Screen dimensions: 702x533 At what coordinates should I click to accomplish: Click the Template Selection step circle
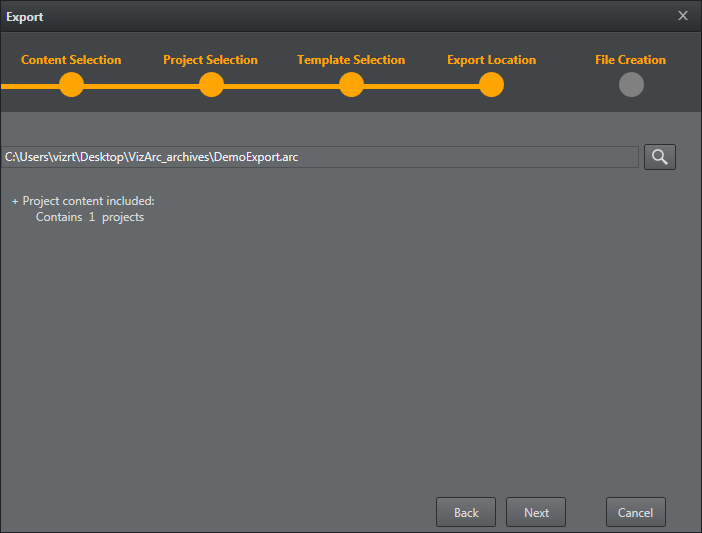click(x=351, y=85)
